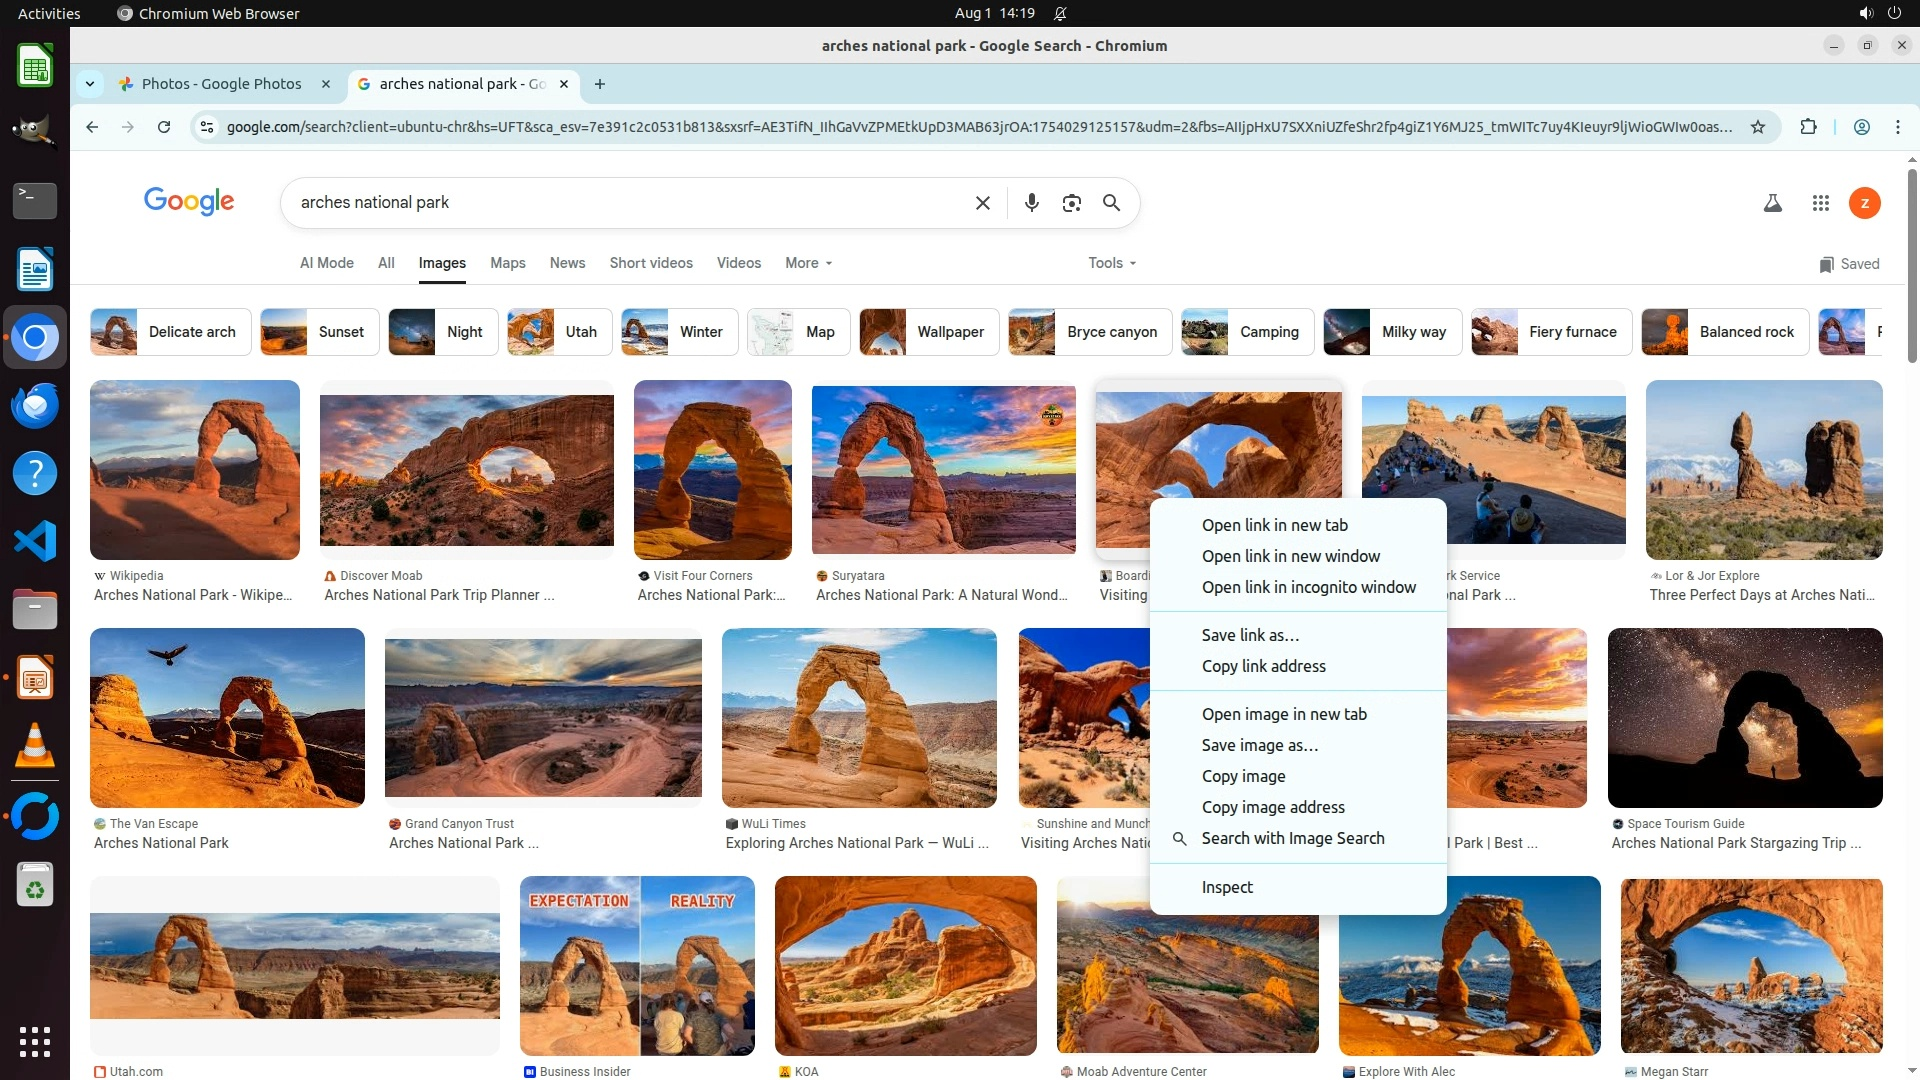1920x1080 pixels.
Task: Expand the More search filters dropdown
Action: (x=808, y=263)
